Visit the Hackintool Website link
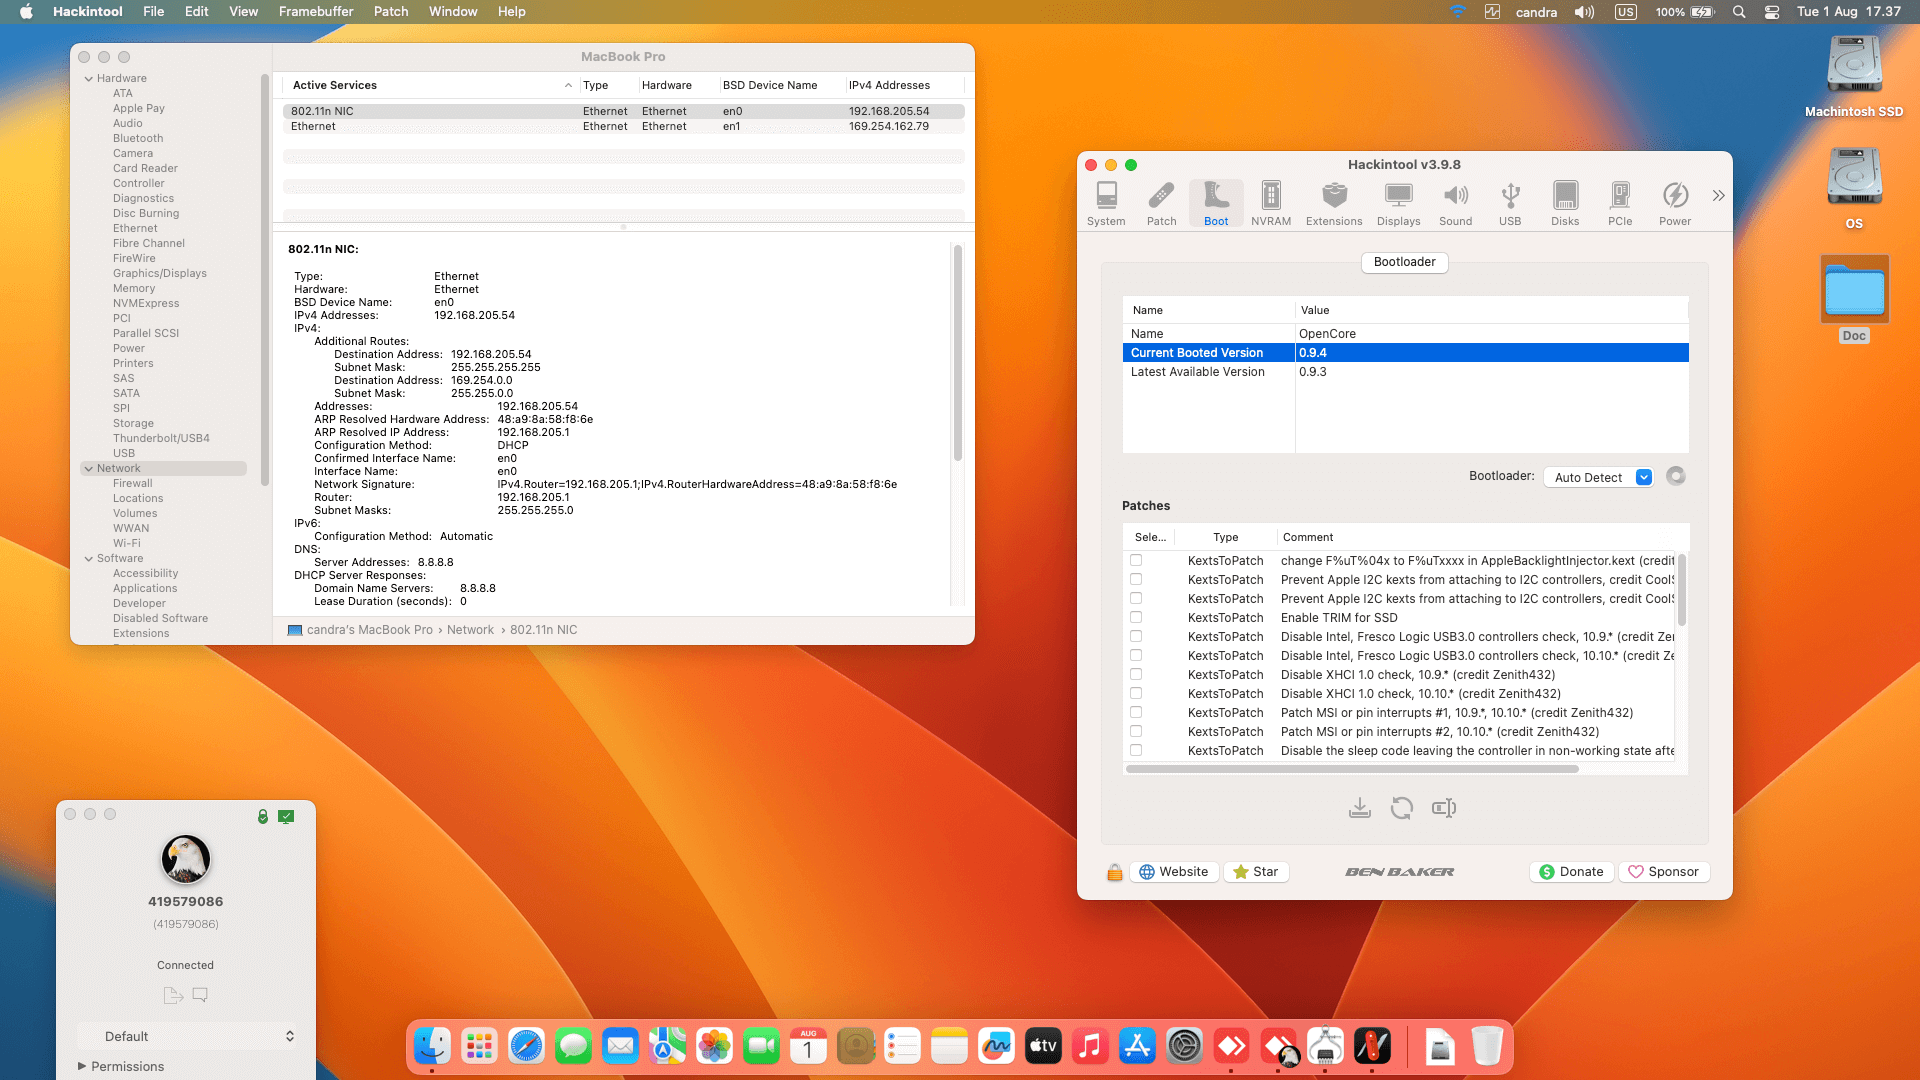Image resolution: width=1920 pixels, height=1080 pixels. point(1173,871)
